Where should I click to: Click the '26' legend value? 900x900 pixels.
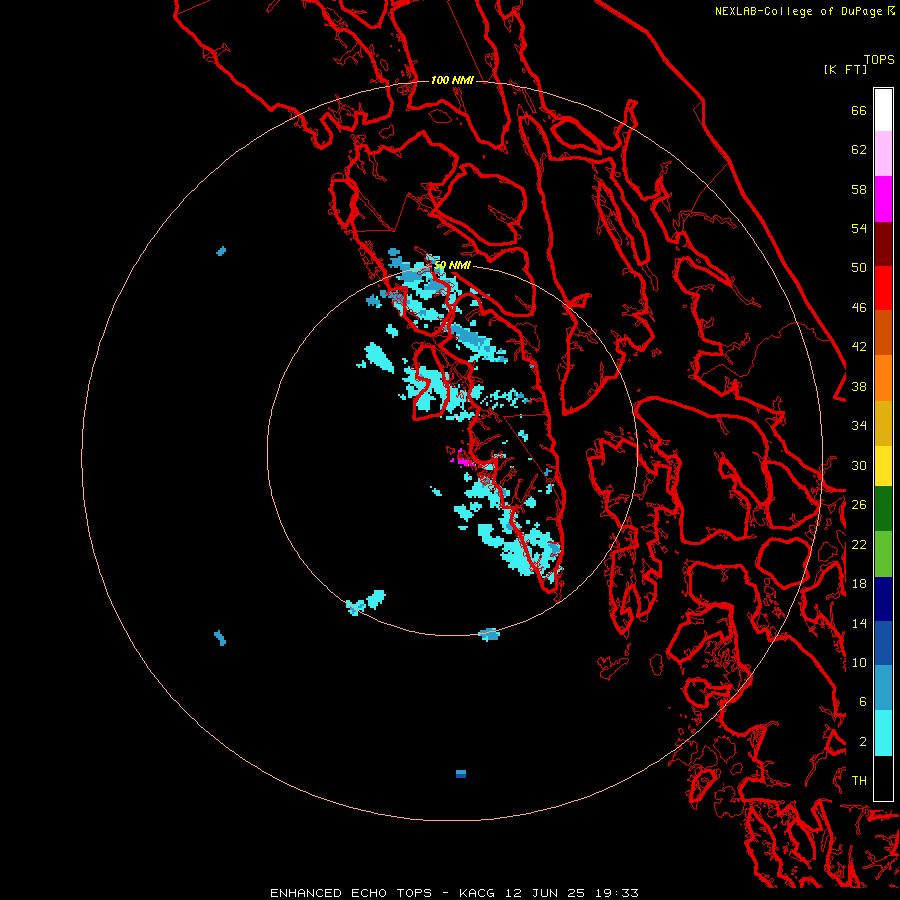point(859,505)
